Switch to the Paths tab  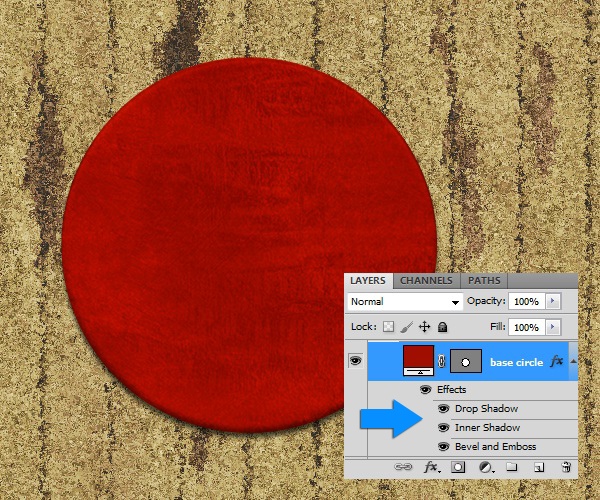tap(484, 281)
